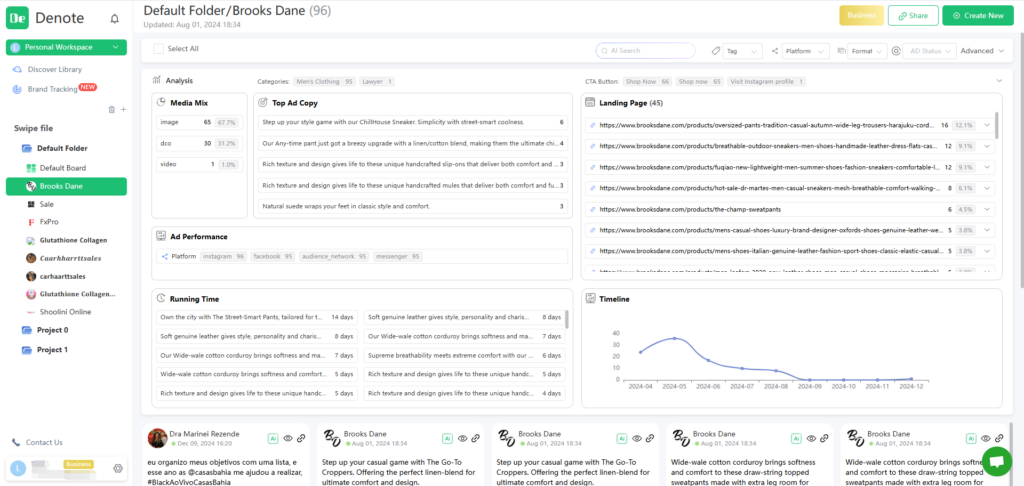Click the Project 1 folder icon
The image size is (1024, 486).
(x=27, y=349)
